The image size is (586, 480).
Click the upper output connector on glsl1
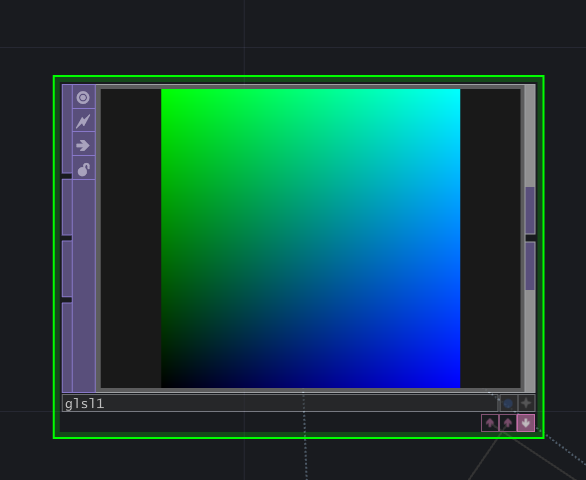click(530, 210)
